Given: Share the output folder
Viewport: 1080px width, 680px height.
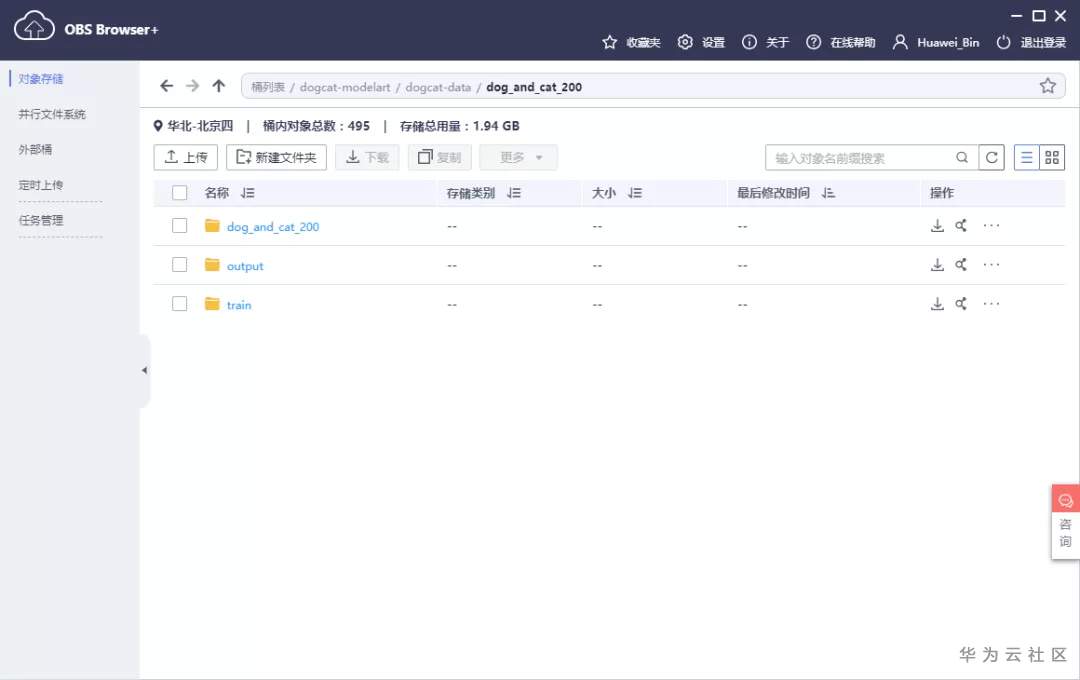Looking at the screenshot, I should (961, 265).
